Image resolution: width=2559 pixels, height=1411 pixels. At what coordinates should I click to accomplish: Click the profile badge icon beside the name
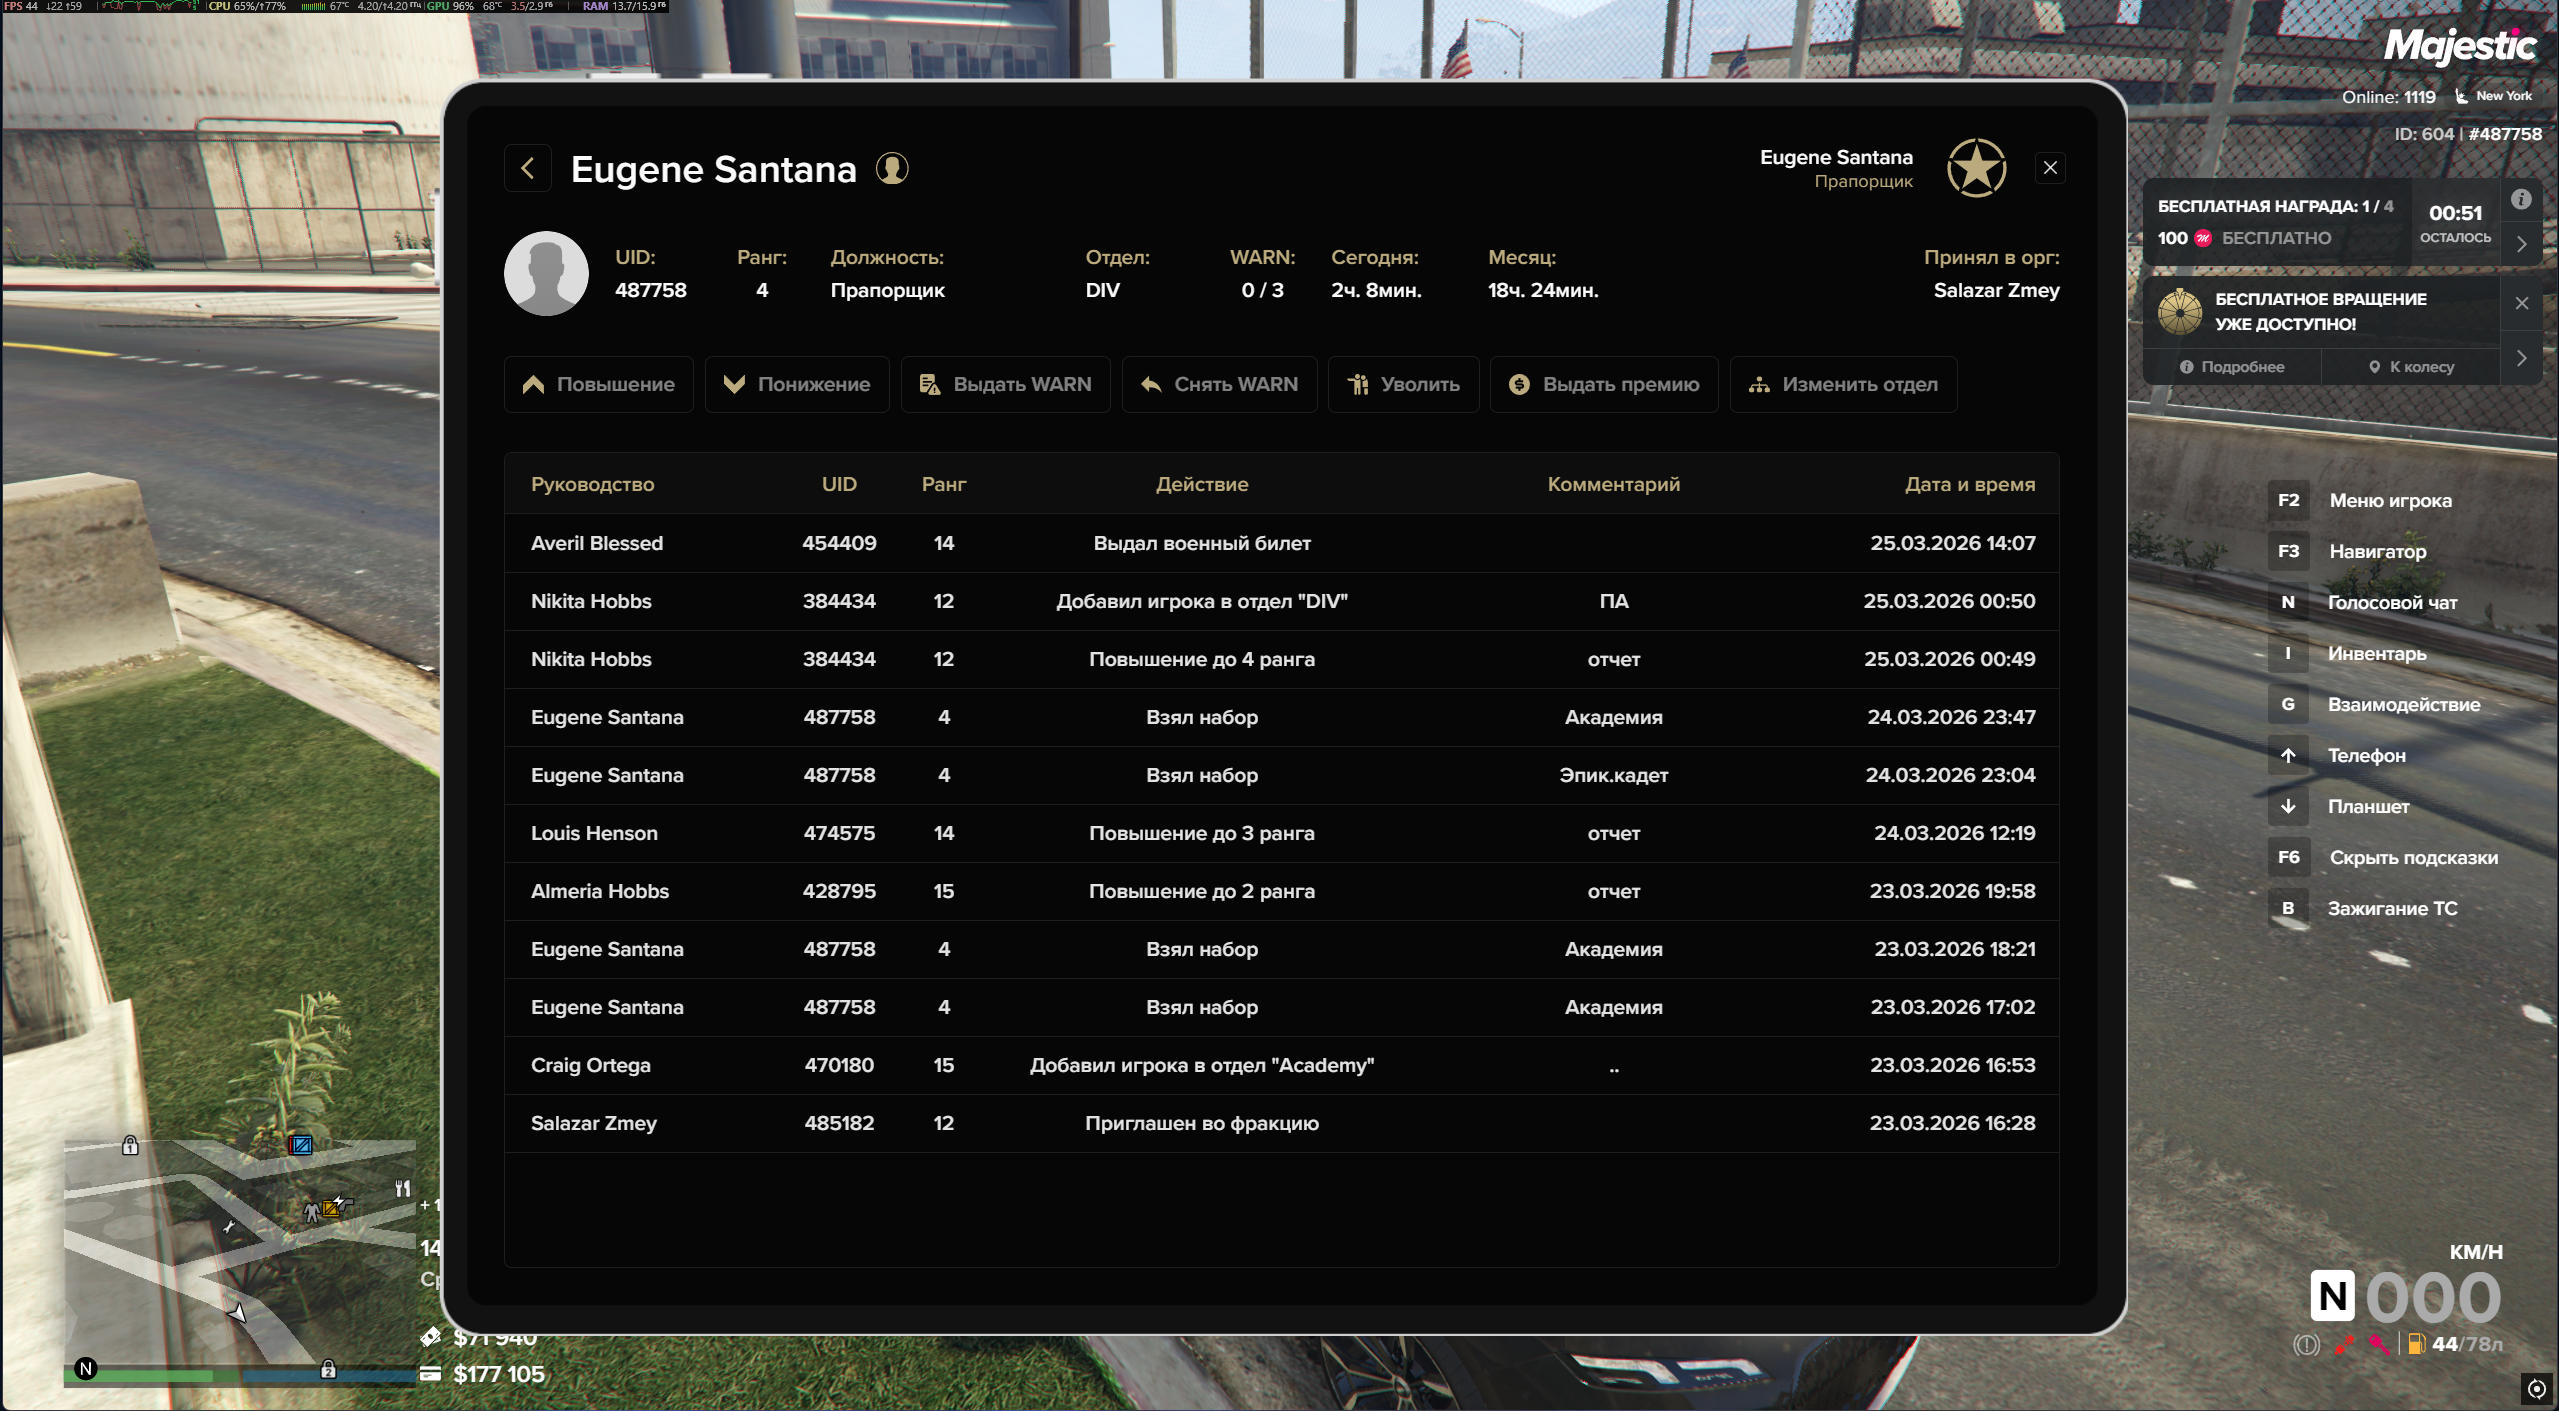[x=892, y=168]
